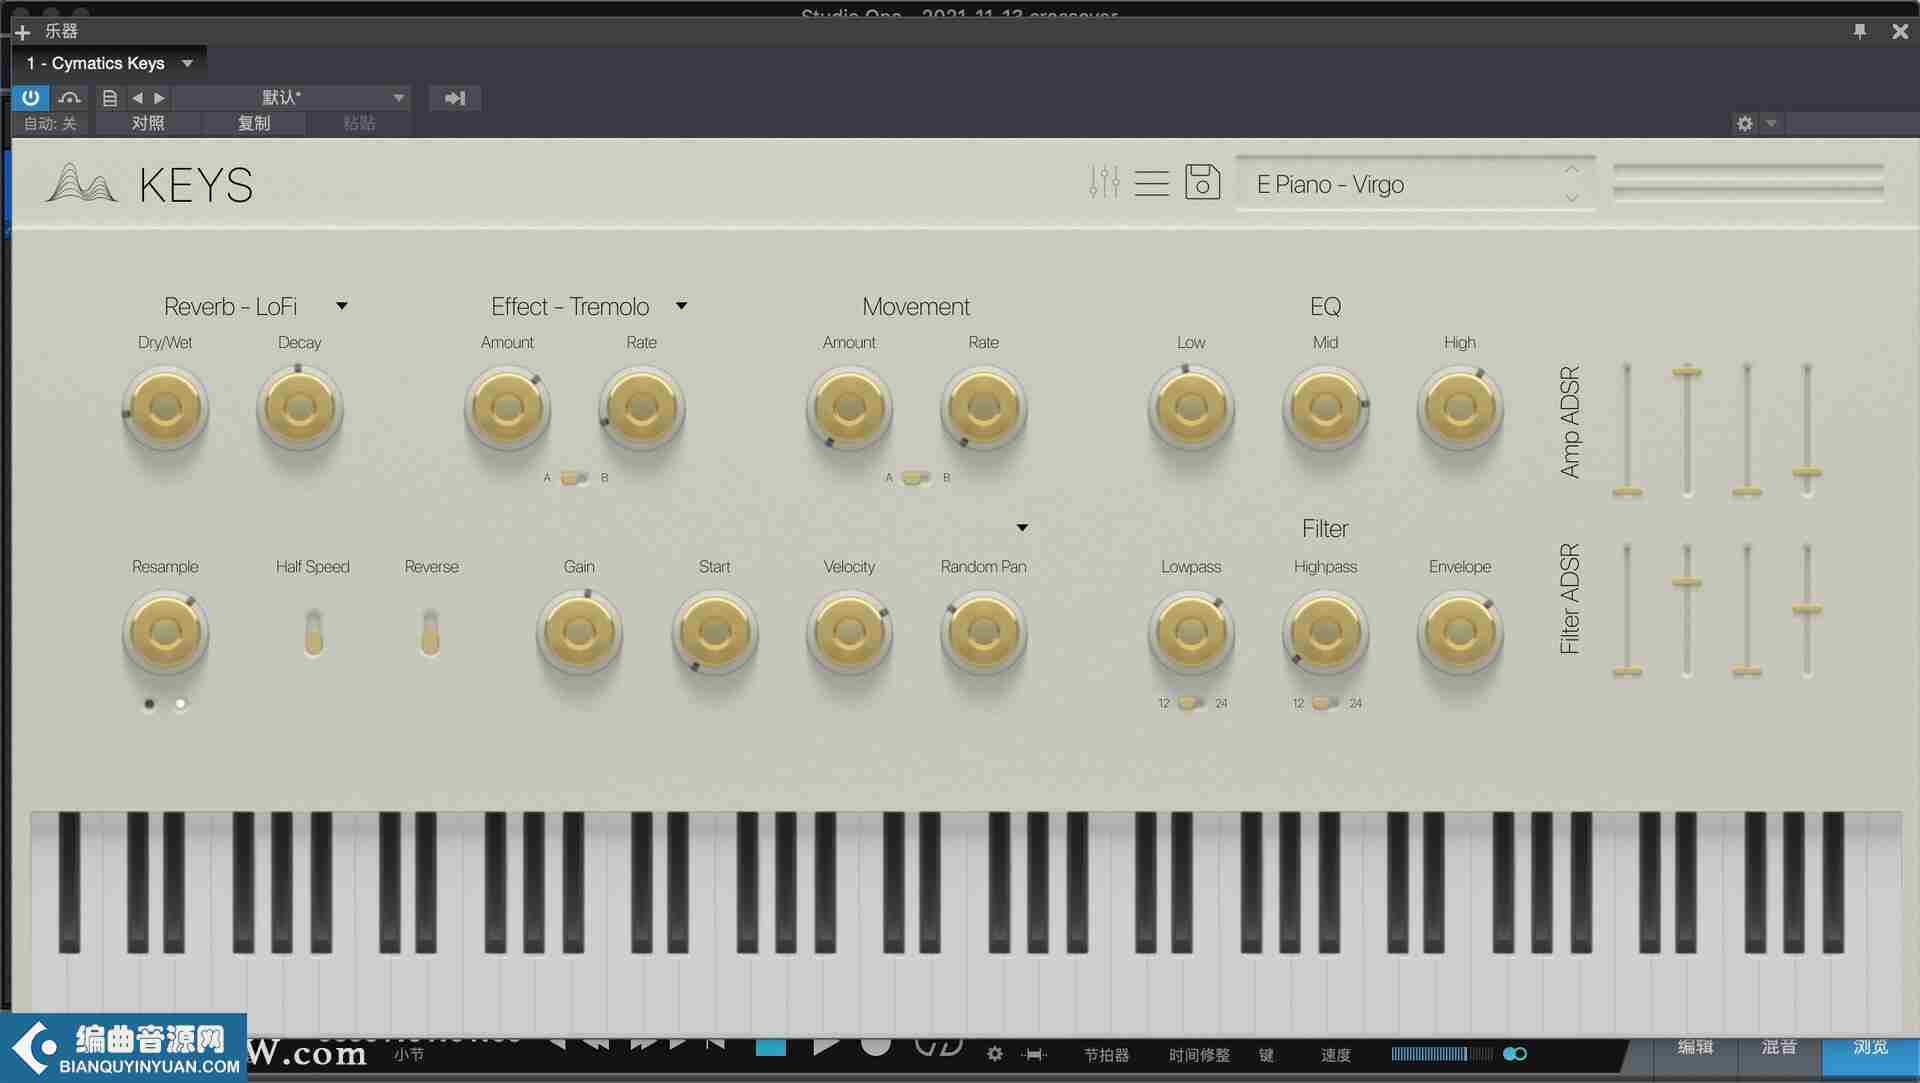Open the 1 - Cymatics Keys instrument dropdown

click(x=110, y=63)
